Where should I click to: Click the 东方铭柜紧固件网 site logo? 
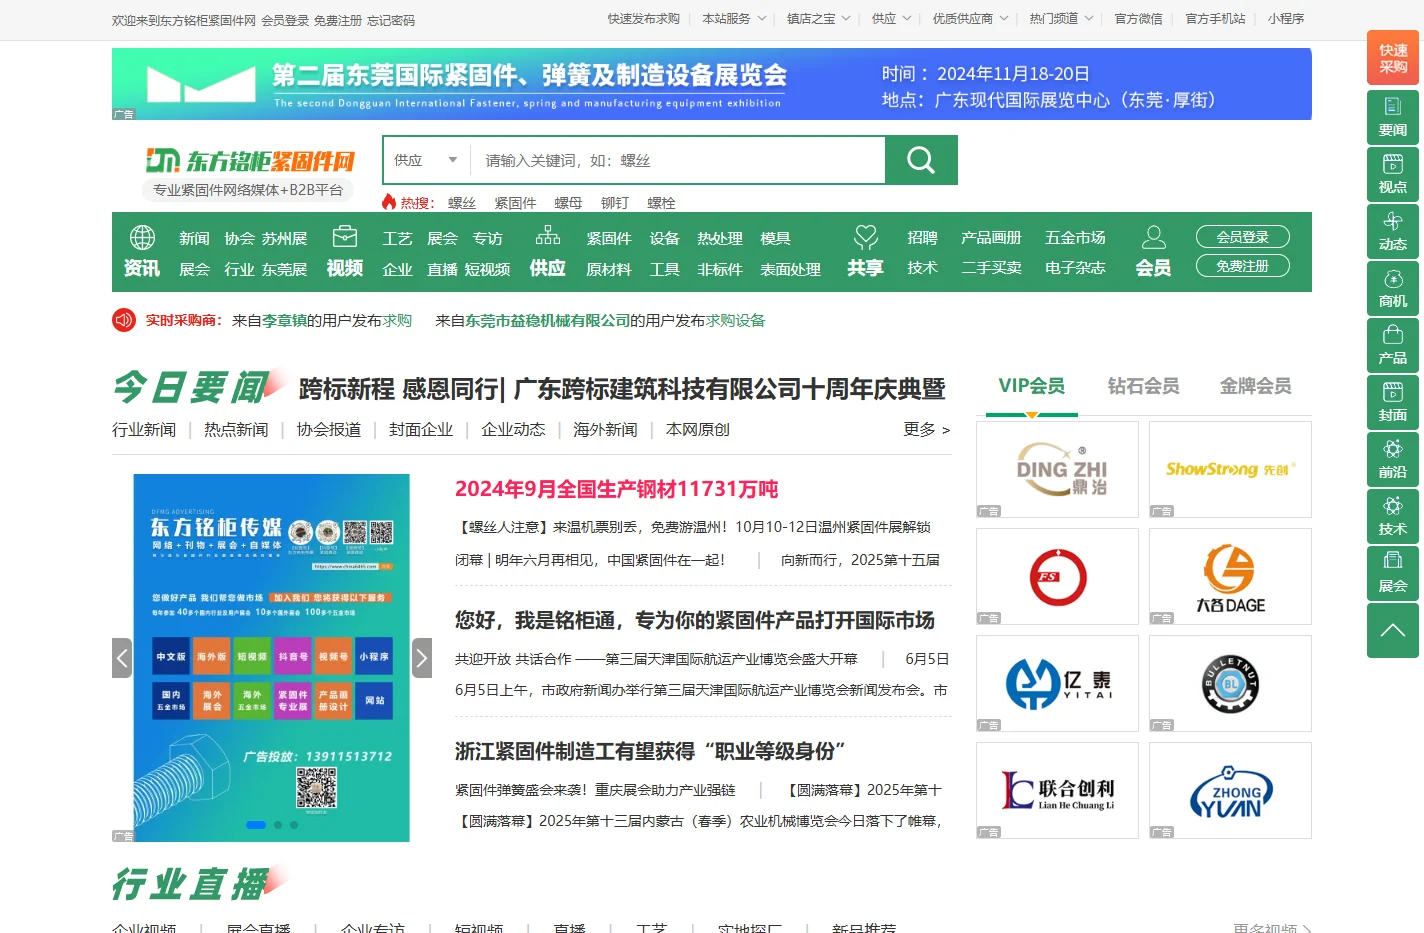[x=250, y=160]
